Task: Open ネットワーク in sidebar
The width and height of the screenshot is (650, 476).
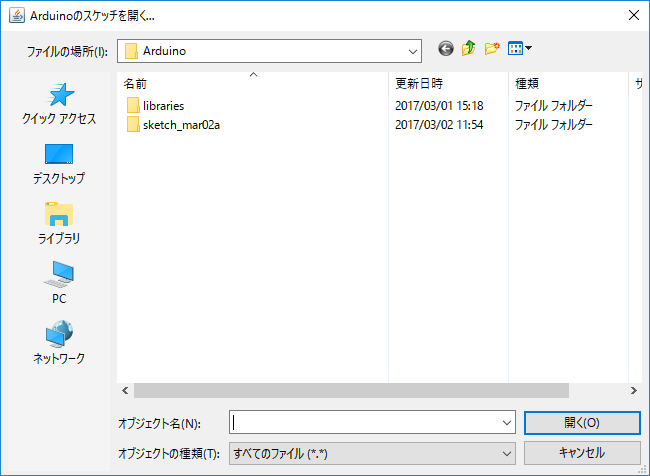Action: [x=59, y=342]
